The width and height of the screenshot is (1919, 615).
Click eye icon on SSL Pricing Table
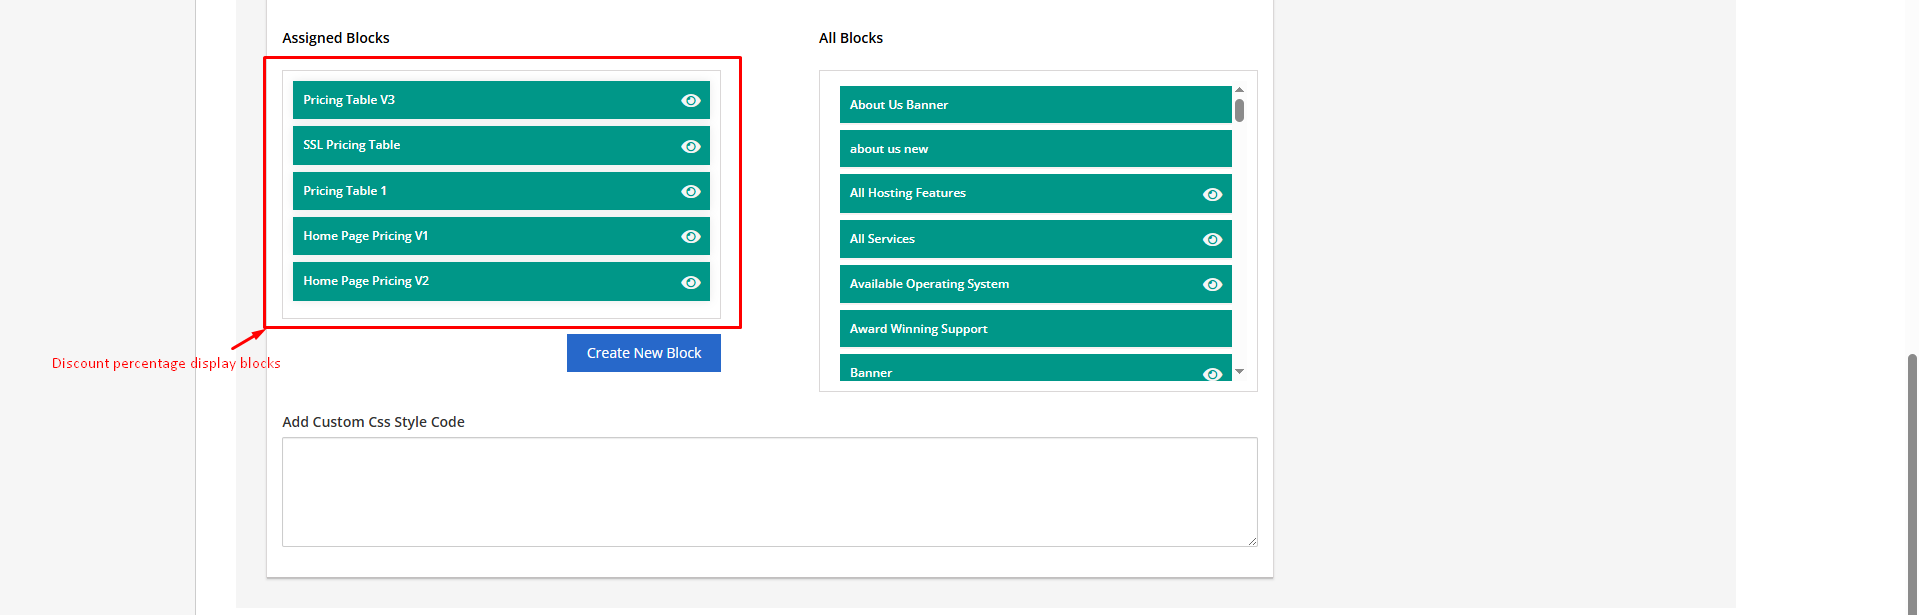[690, 146]
